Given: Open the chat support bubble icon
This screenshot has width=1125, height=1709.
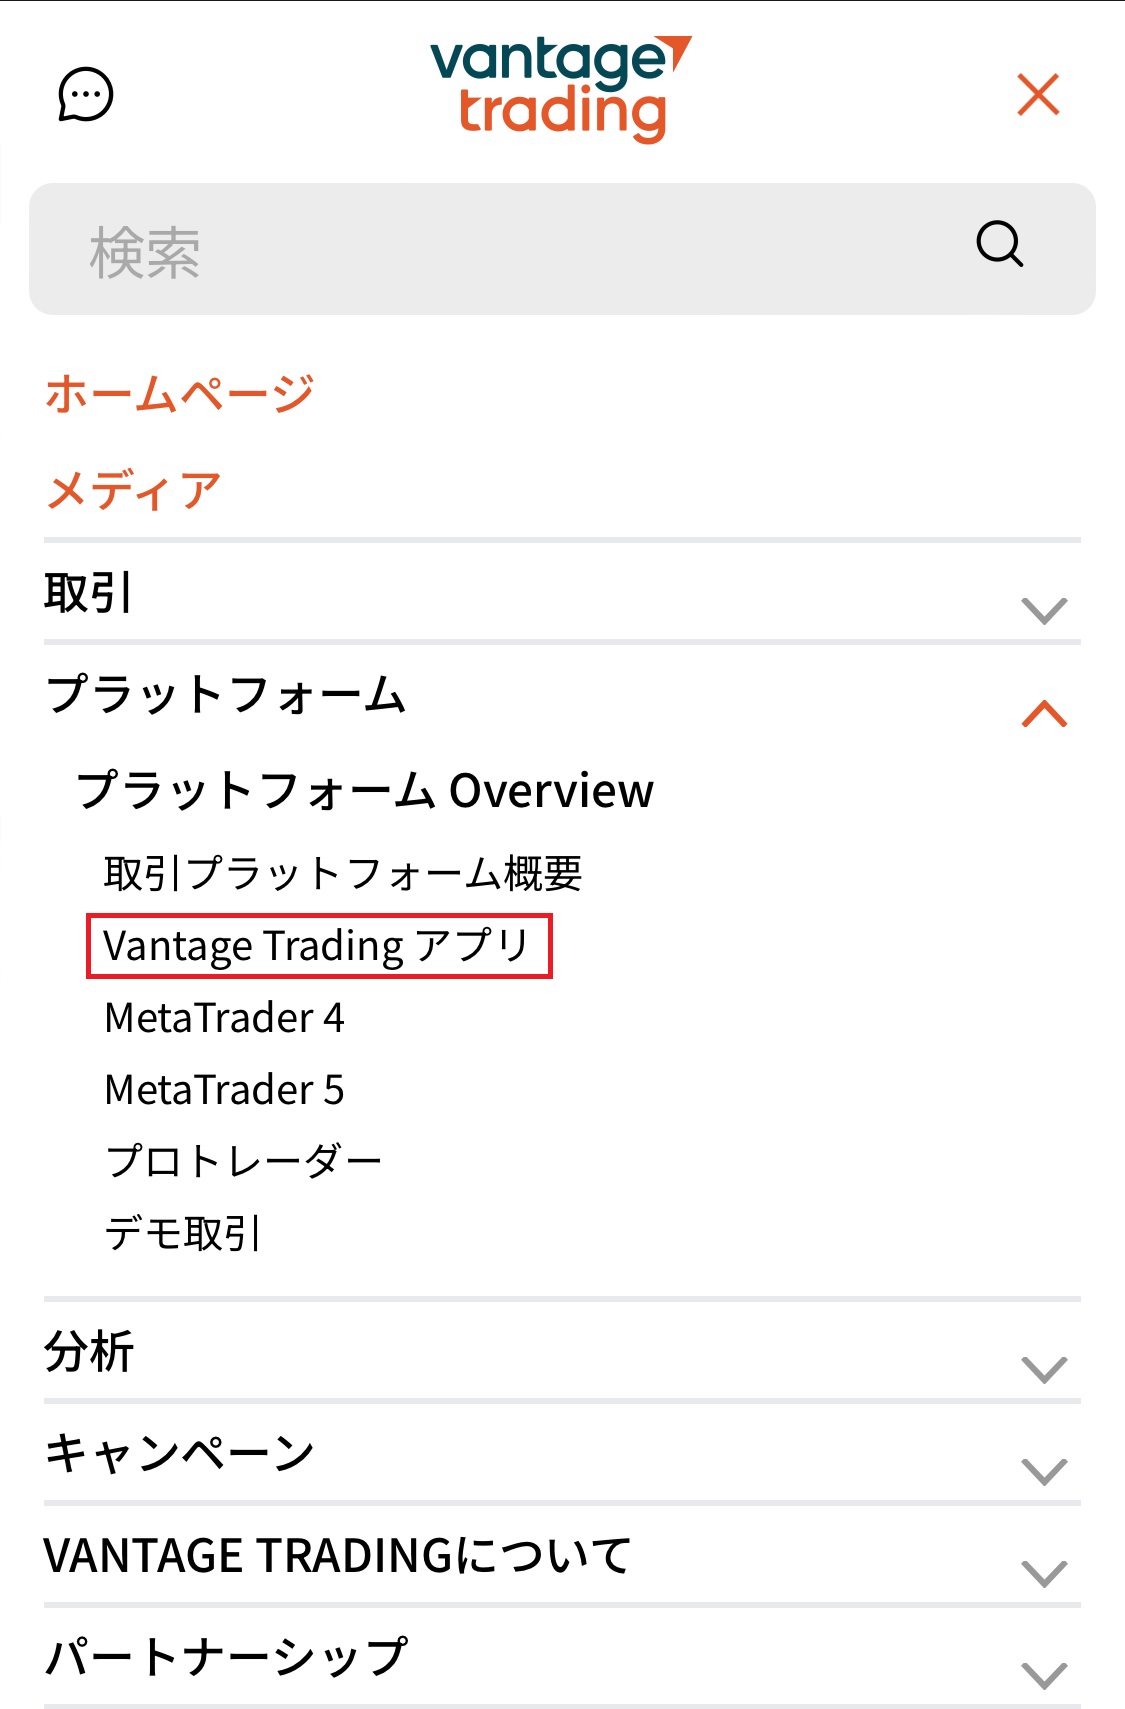Looking at the screenshot, I should click(x=85, y=95).
